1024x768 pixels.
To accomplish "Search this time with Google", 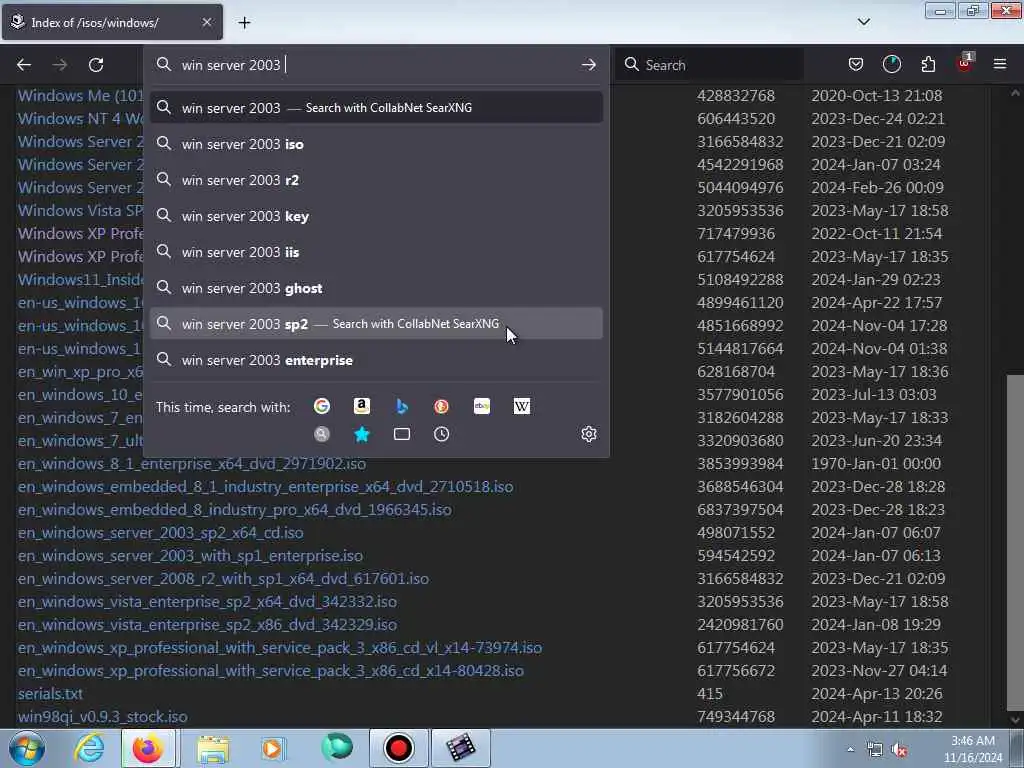I will (x=322, y=406).
